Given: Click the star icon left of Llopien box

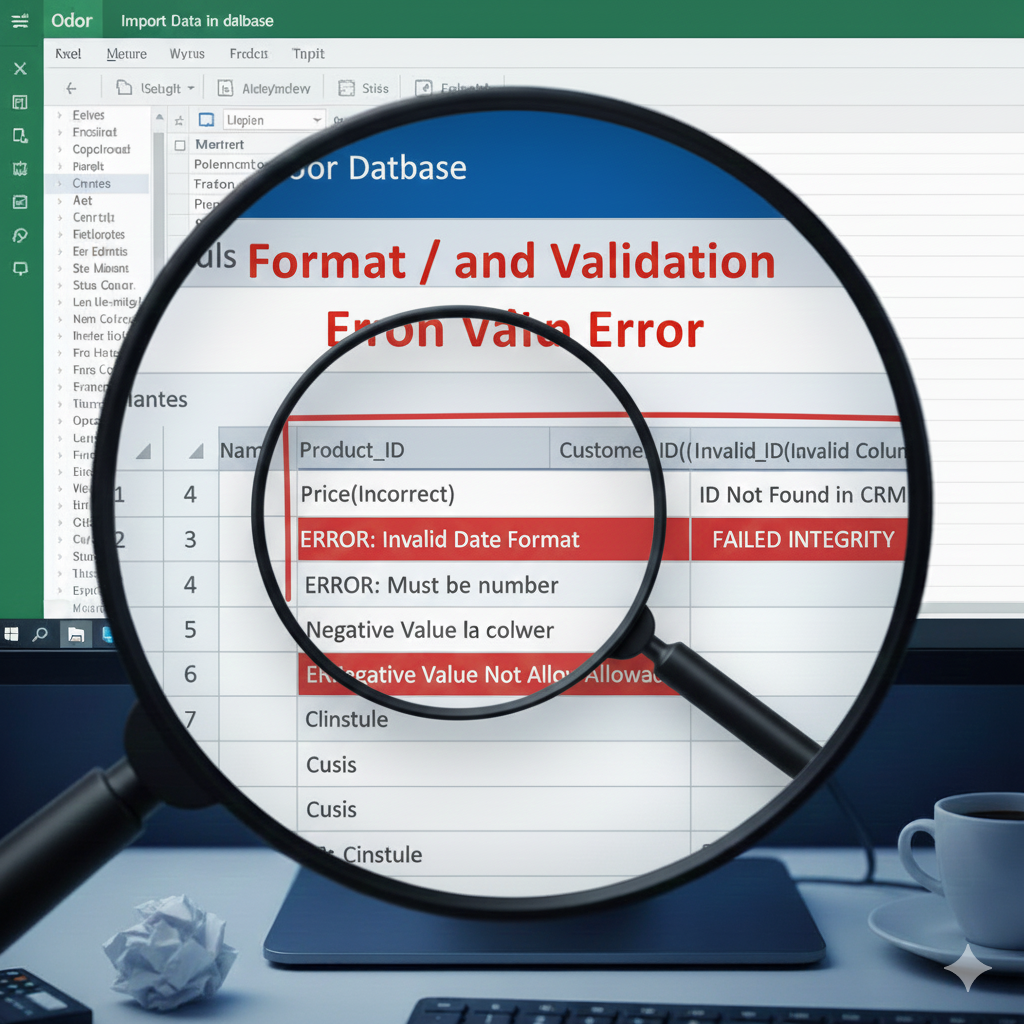Looking at the screenshot, I should click(180, 120).
